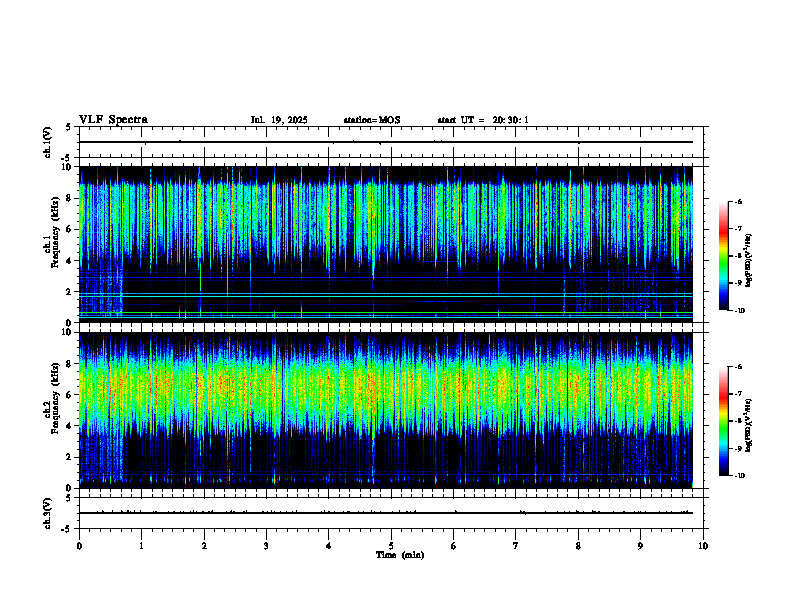Click the ch.2 spectrogram color bar
Screen dimensions: 792x612
(x=724, y=421)
